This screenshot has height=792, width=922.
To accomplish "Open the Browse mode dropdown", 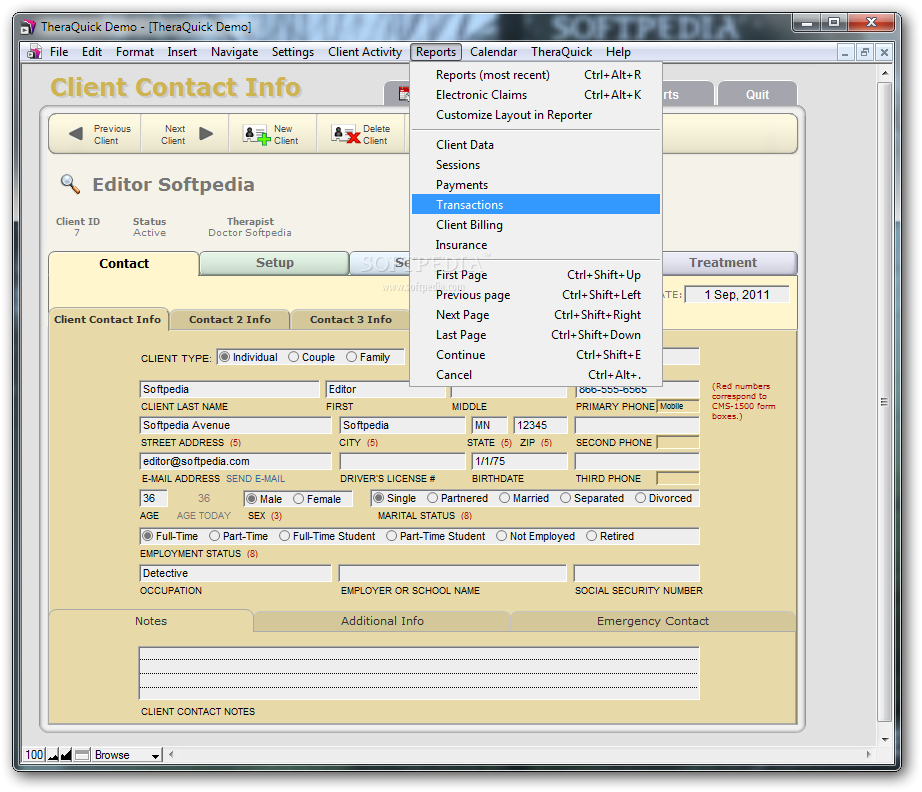I will tap(127, 755).
